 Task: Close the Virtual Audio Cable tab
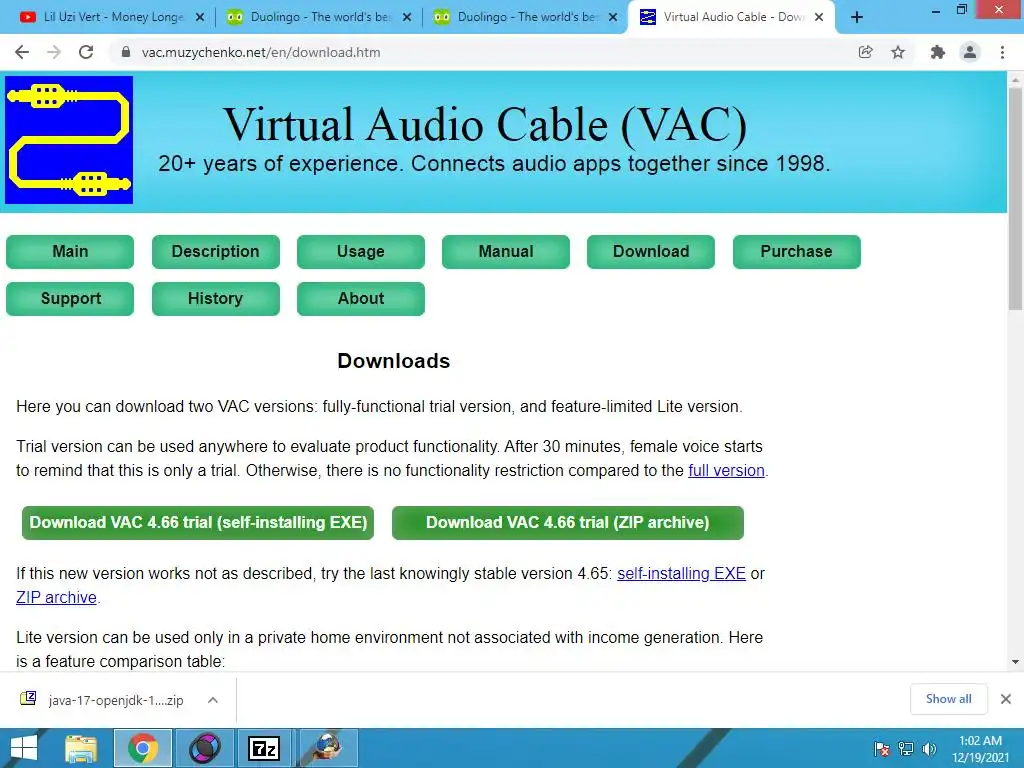819,18
